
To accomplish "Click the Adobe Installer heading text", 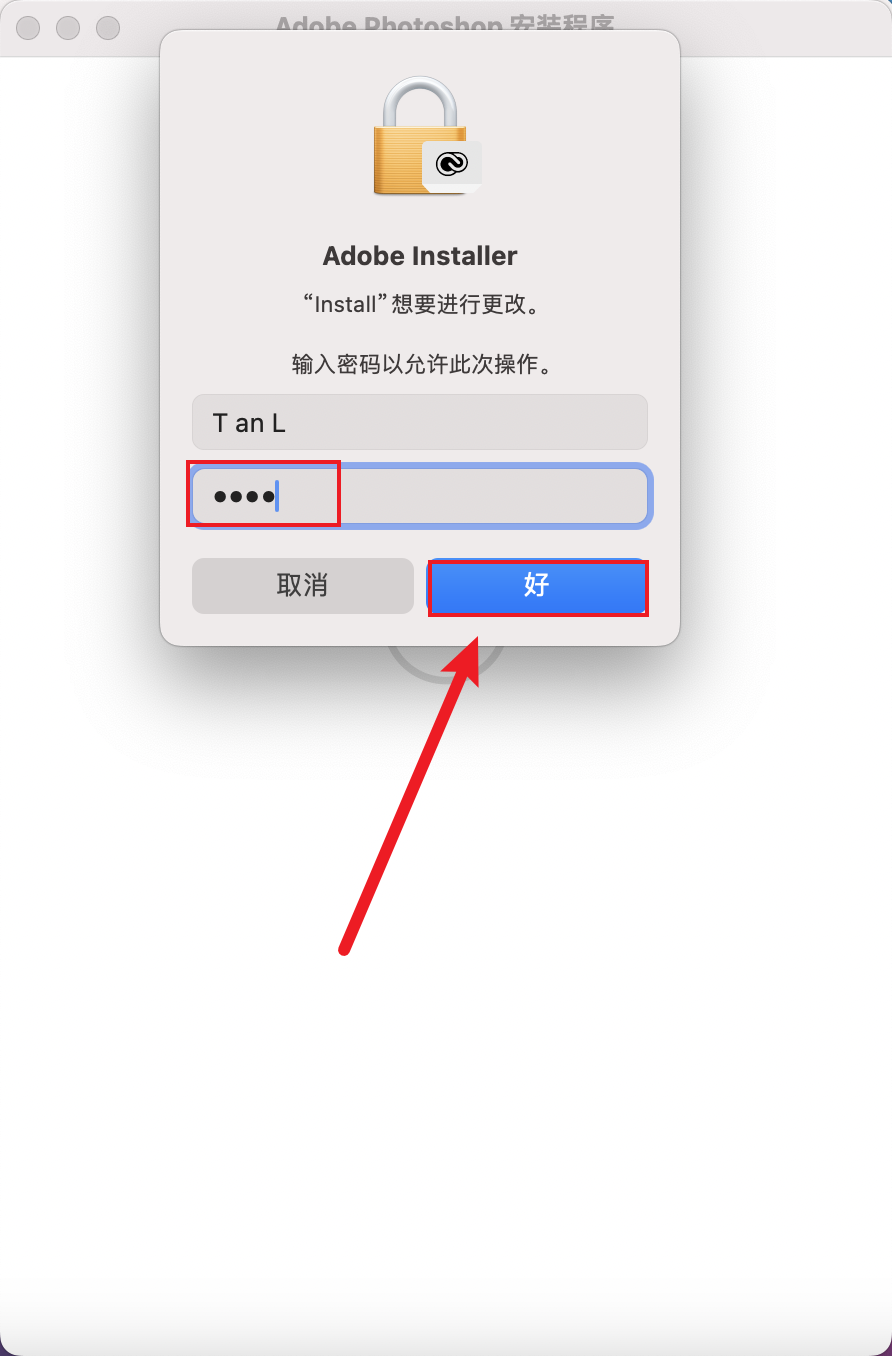I will tap(420, 256).
